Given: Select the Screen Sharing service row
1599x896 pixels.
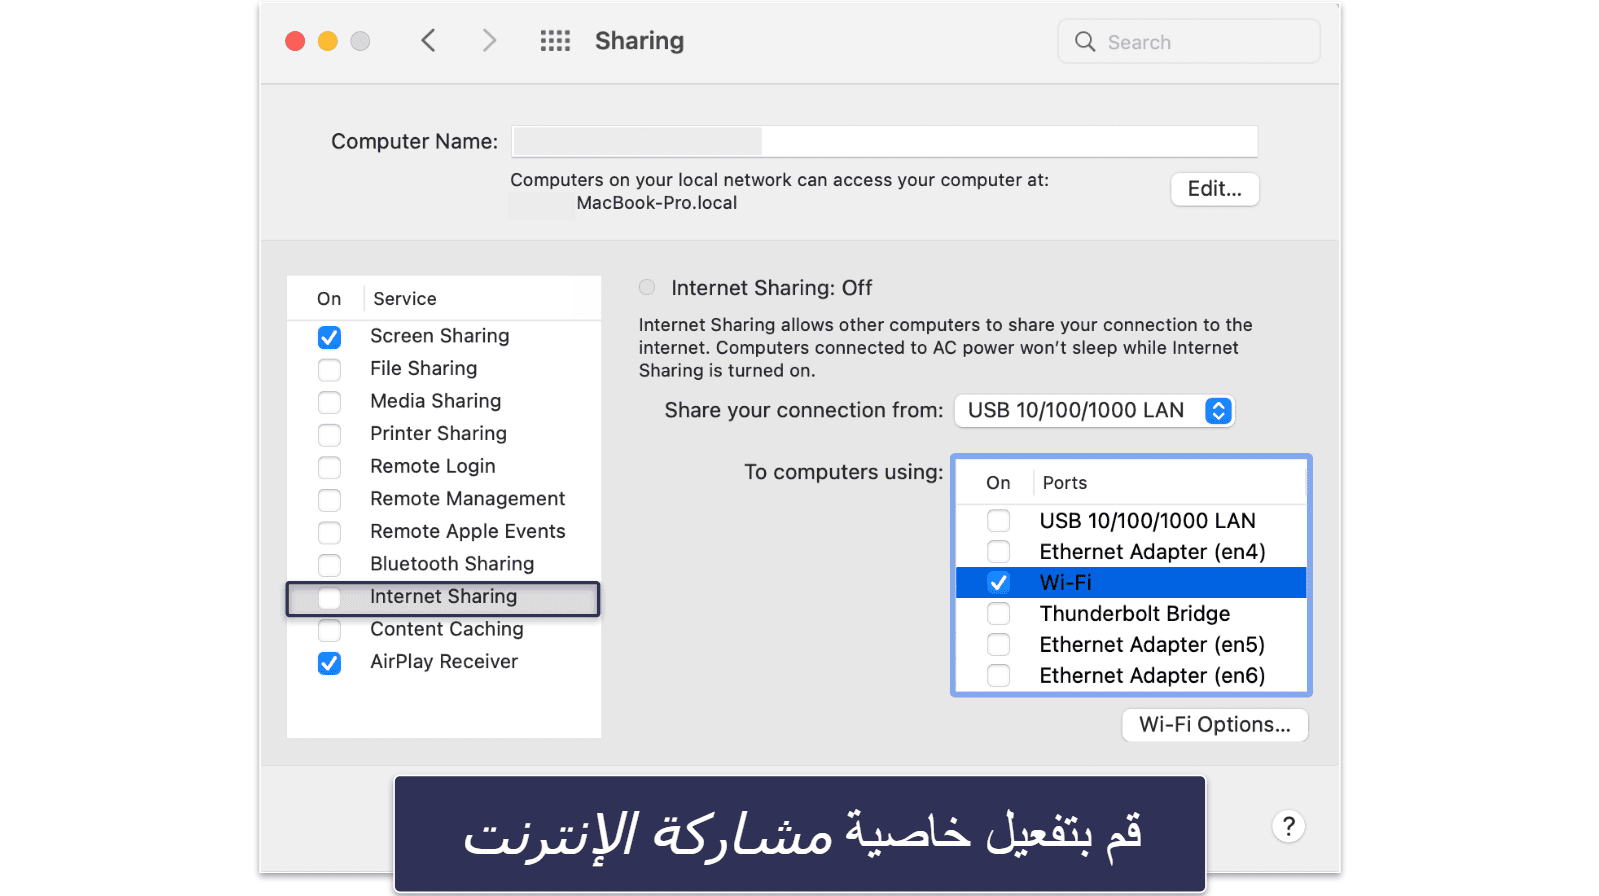Looking at the screenshot, I should [x=444, y=336].
